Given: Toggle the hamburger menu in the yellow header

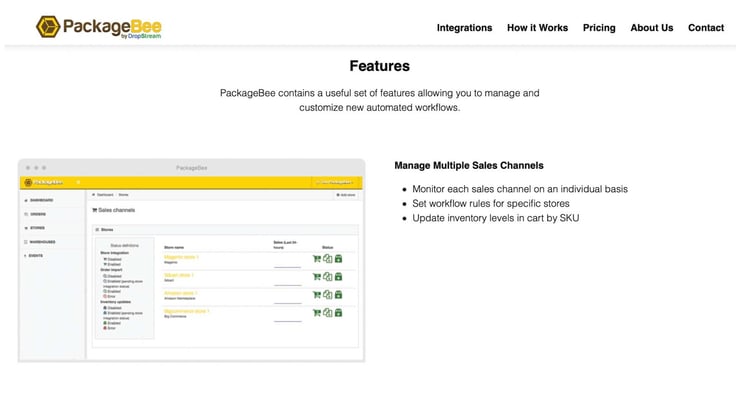Looking at the screenshot, I should coord(78,182).
